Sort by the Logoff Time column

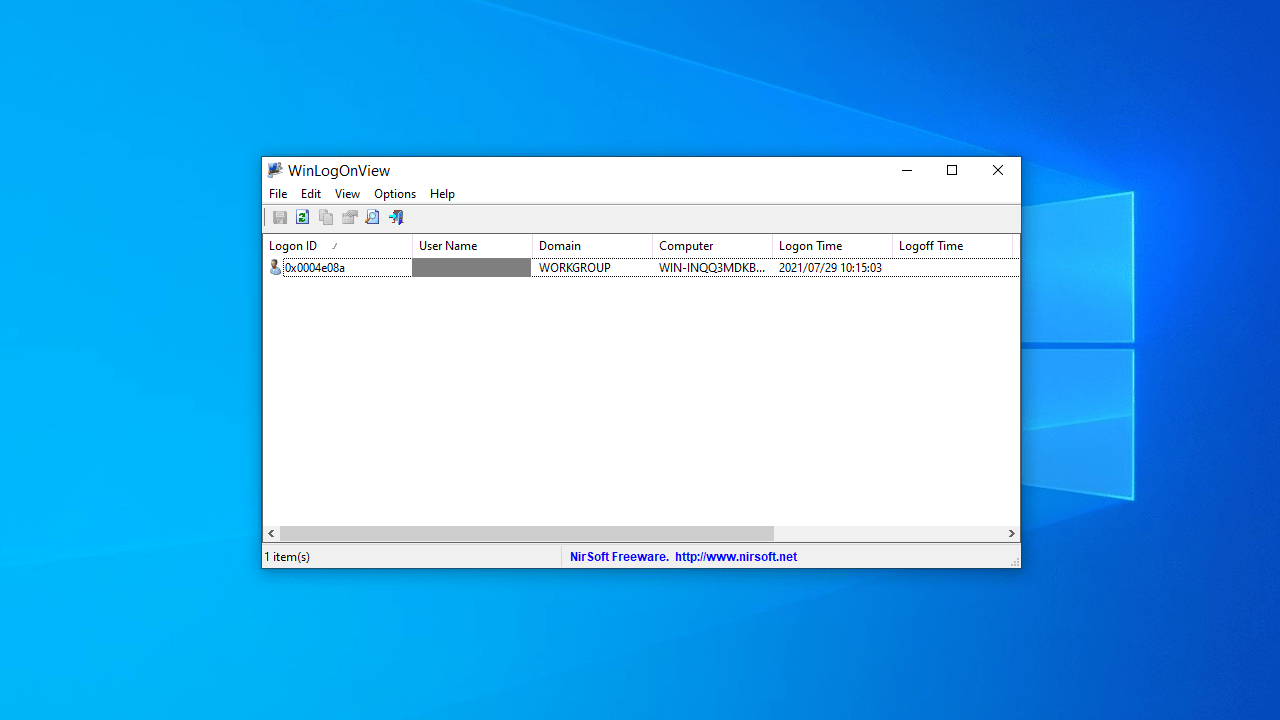952,246
